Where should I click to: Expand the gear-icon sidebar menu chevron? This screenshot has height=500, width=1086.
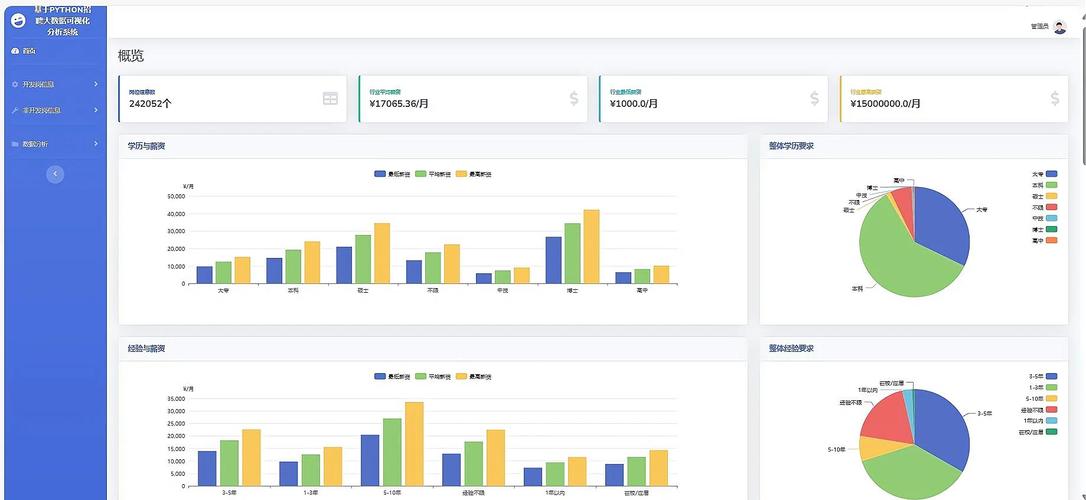coord(96,84)
